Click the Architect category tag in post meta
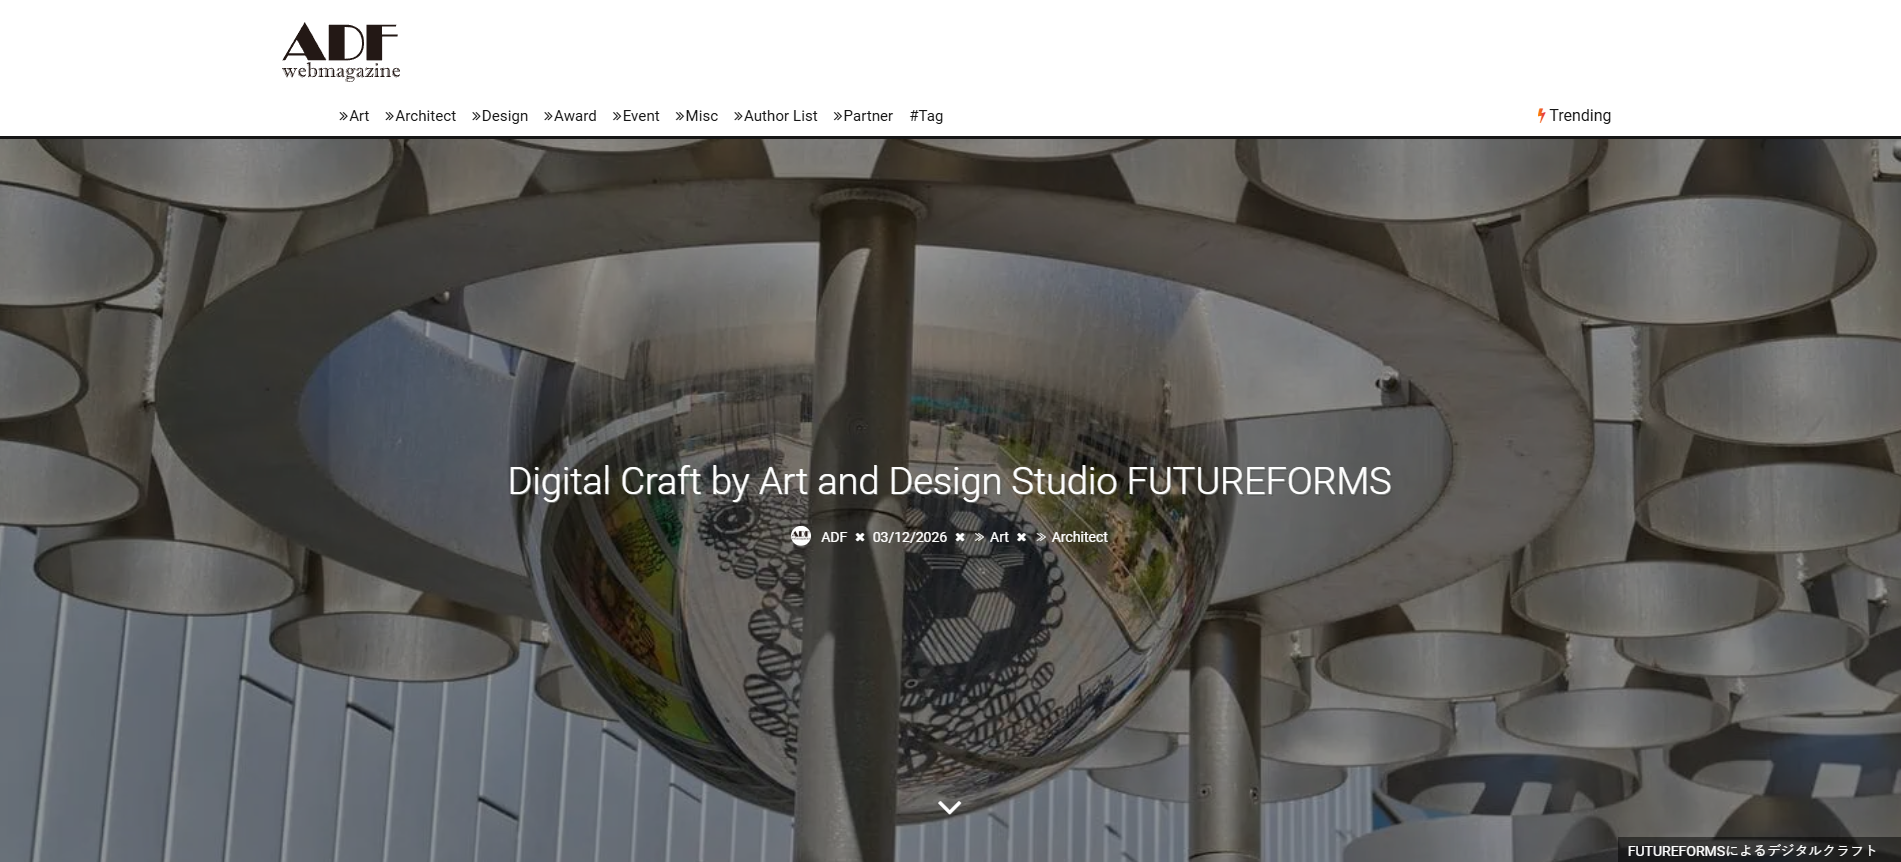The width and height of the screenshot is (1901, 862). 1079,537
